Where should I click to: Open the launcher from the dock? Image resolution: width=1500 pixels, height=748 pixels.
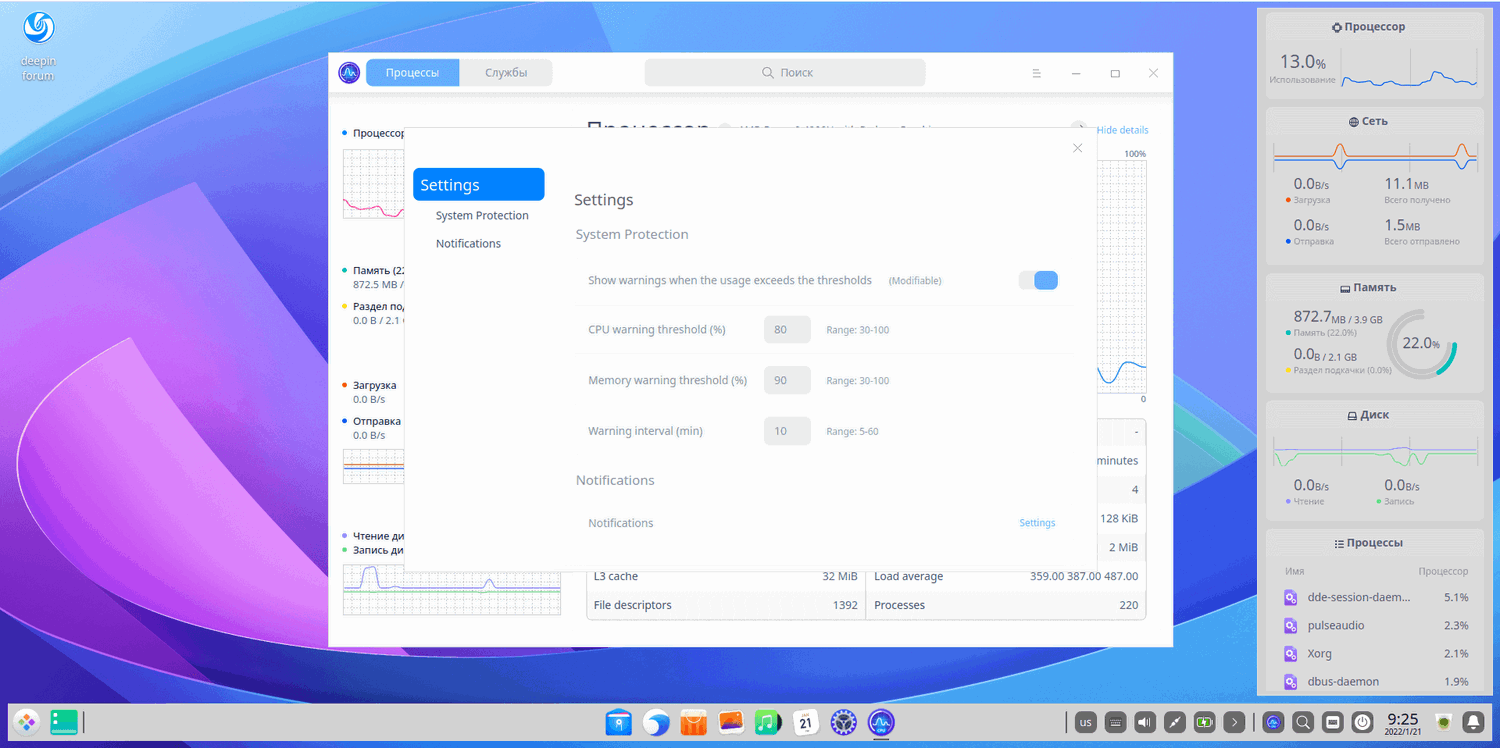(x=26, y=721)
